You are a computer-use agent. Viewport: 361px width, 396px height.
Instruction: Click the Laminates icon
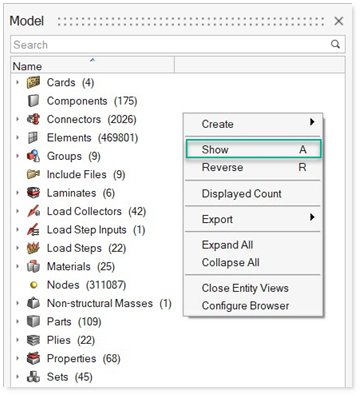[33, 193]
